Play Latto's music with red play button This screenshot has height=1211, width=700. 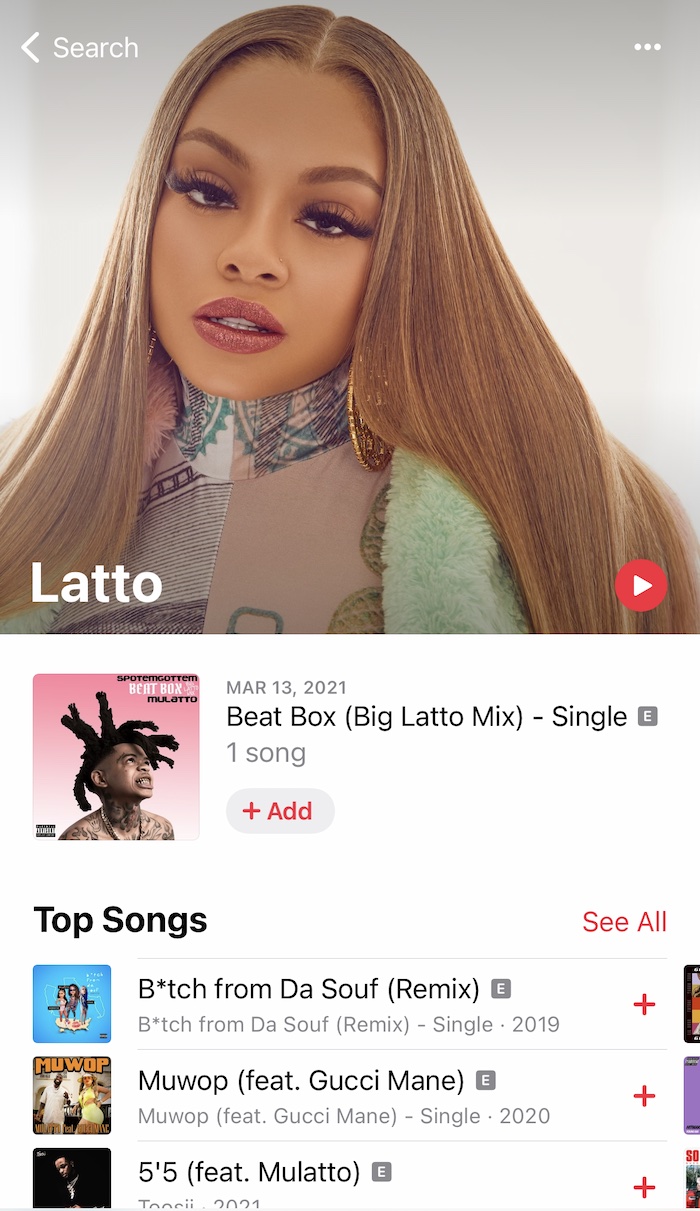pos(641,585)
